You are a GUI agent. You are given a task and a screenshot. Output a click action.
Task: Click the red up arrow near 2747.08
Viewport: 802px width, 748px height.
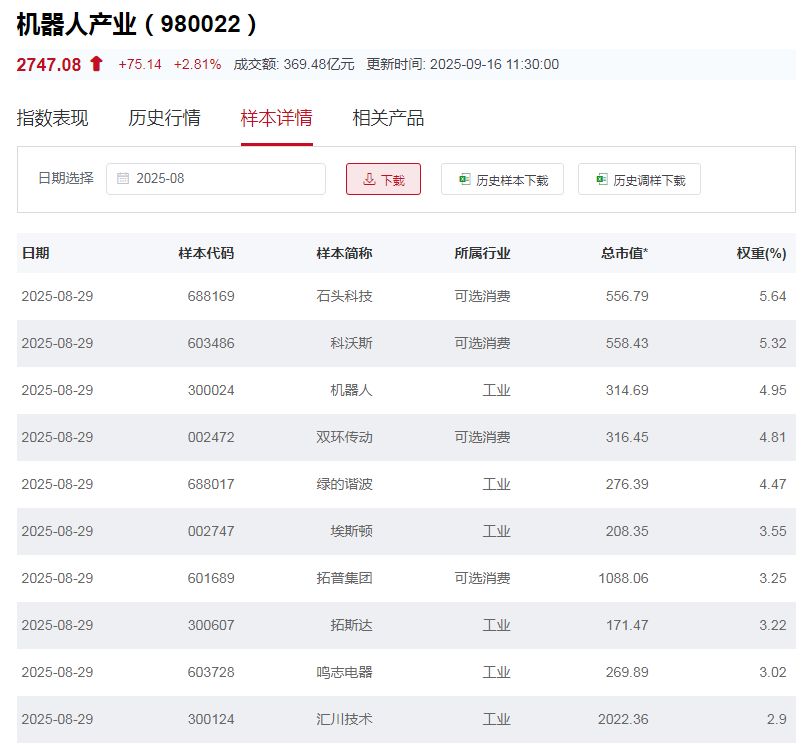tap(96, 64)
